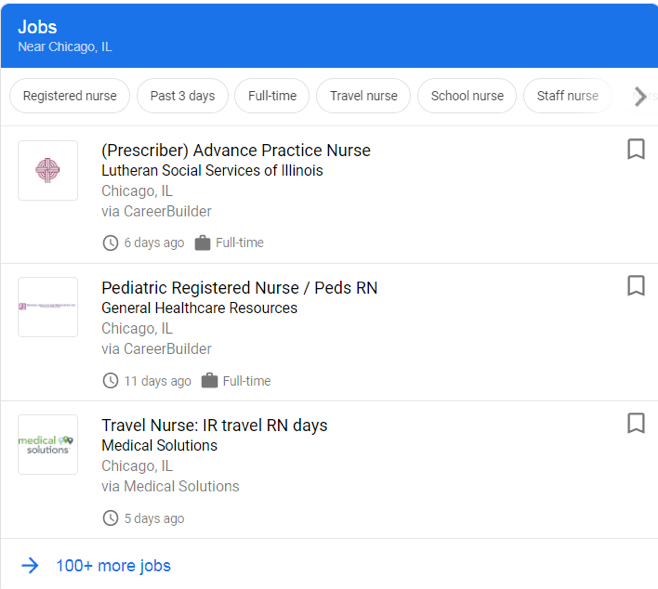
Task: Click Near Chicago, IL subtitle
Action: [65, 47]
